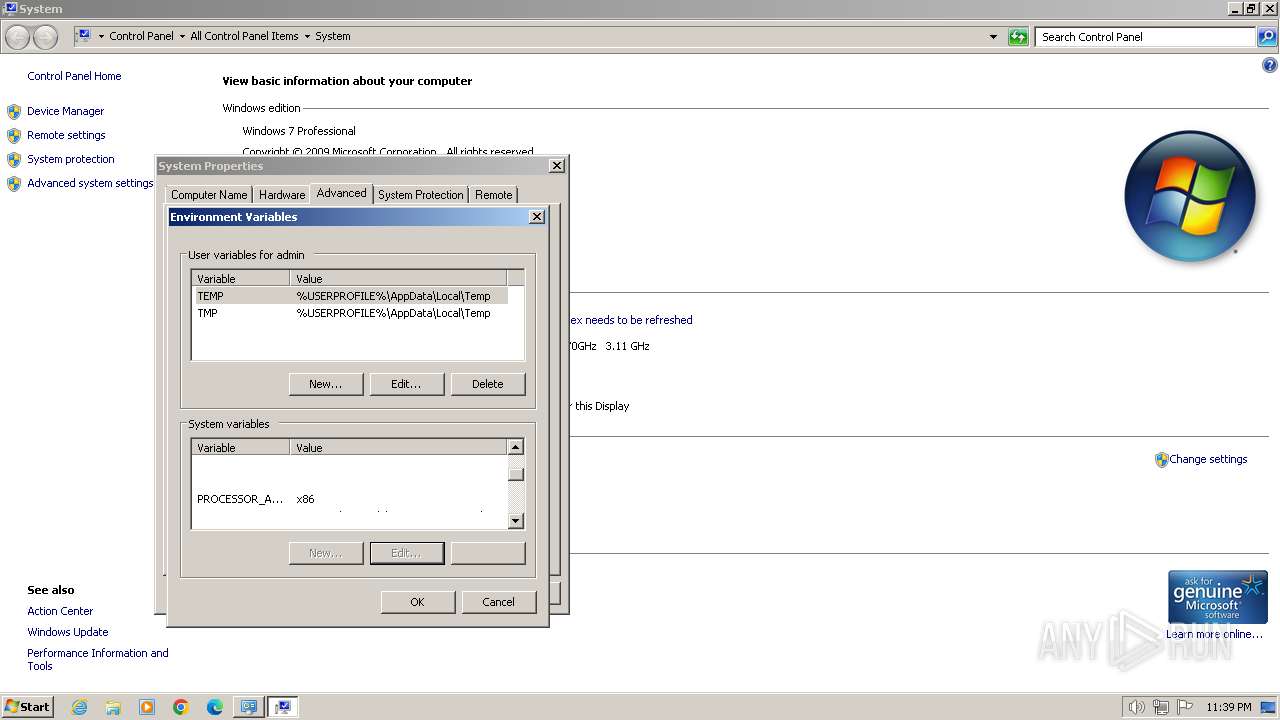The height and width of the screenshot is (720, 1280).
Task: Click the Forward navigation arrow
Action: point(45,37)
